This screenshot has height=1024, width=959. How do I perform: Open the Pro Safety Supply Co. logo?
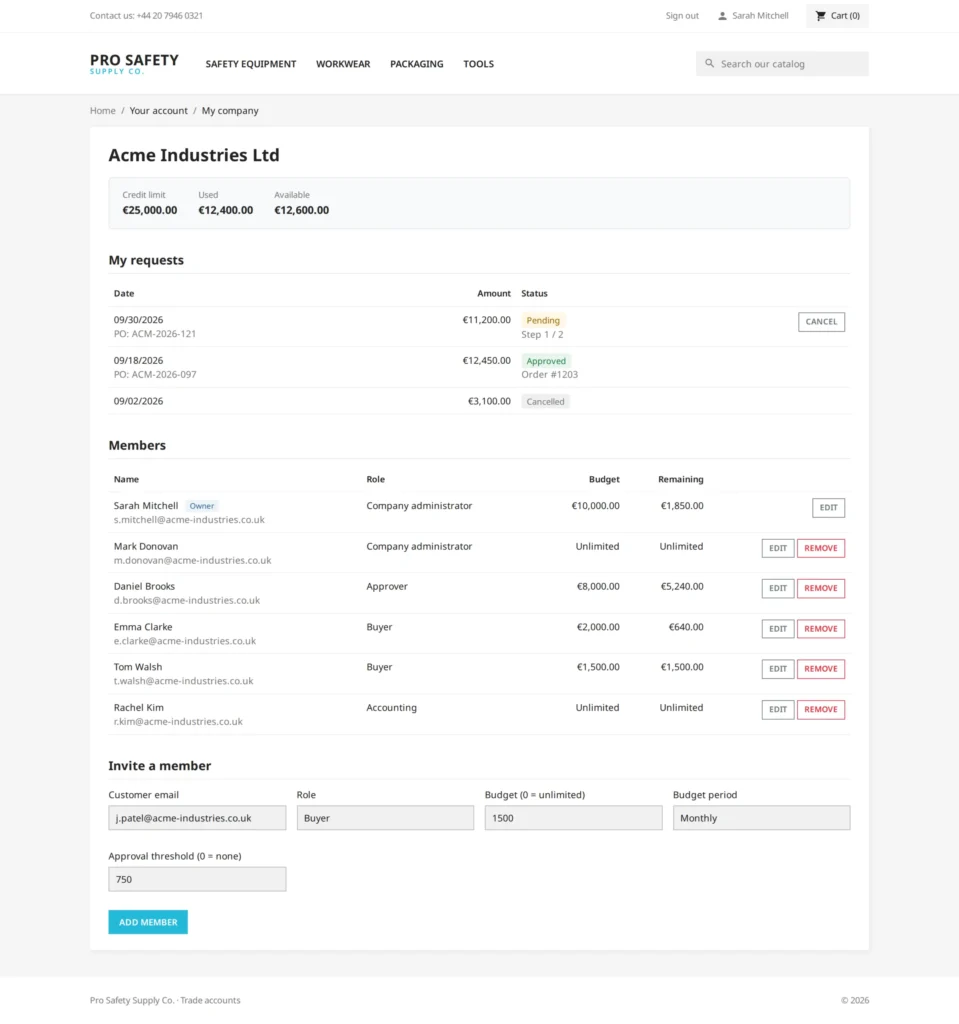click(x=134, y=63)
